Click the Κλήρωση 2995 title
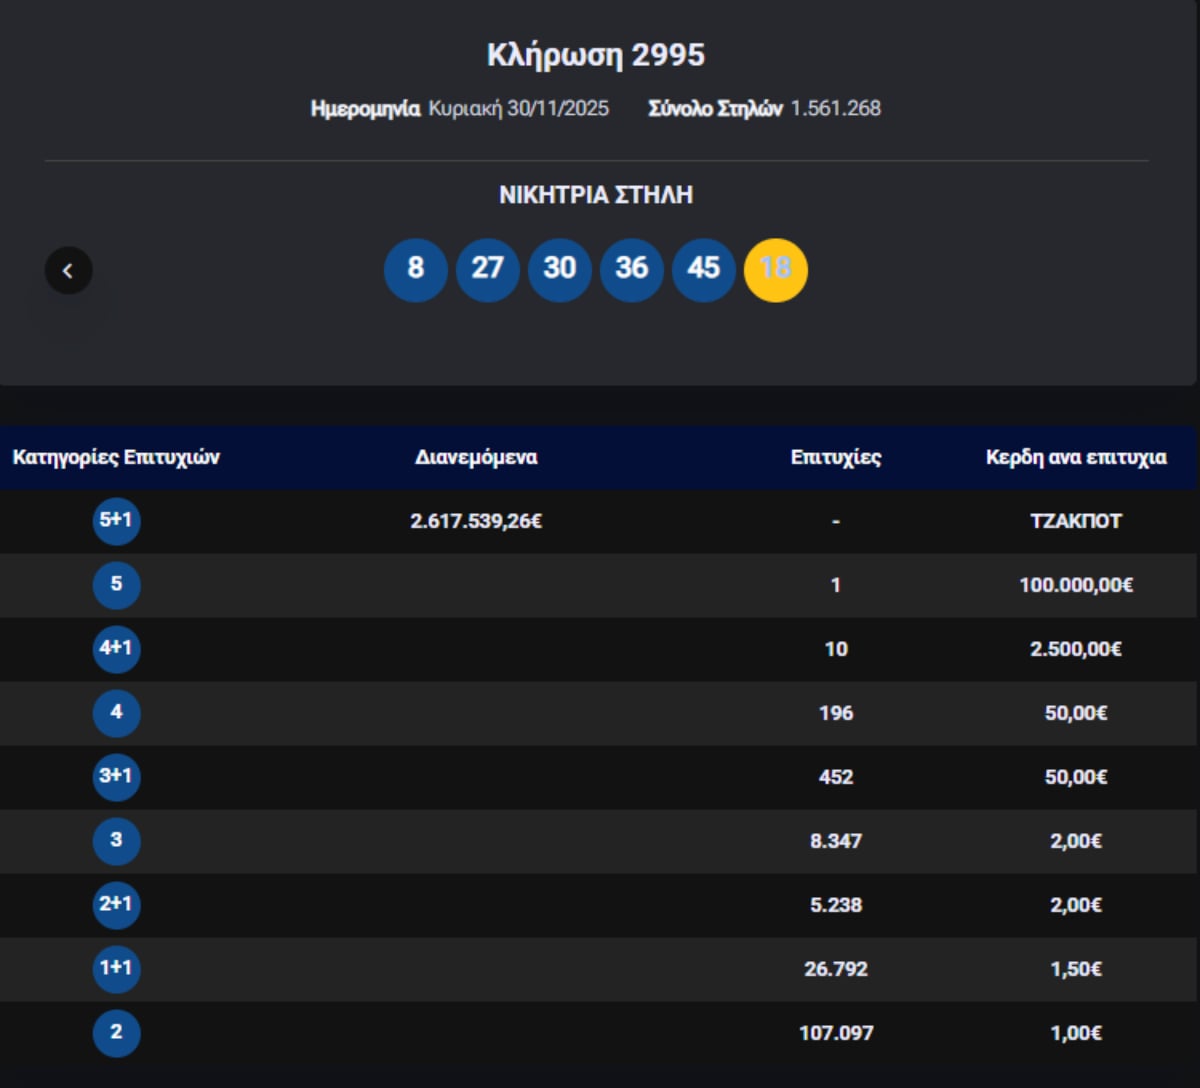The height and width of the screenshot is (1088, 1200). [596, 55]
